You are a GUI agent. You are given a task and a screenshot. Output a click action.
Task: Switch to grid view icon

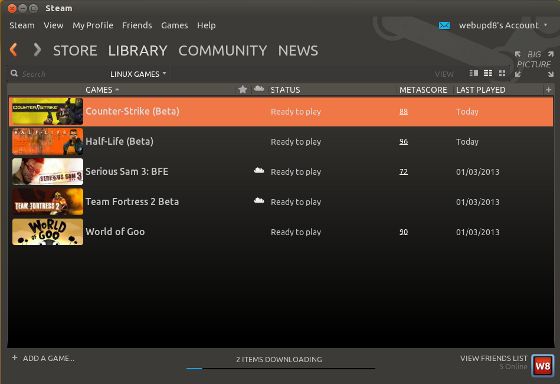pyautogui.click(x=502, y=73)
